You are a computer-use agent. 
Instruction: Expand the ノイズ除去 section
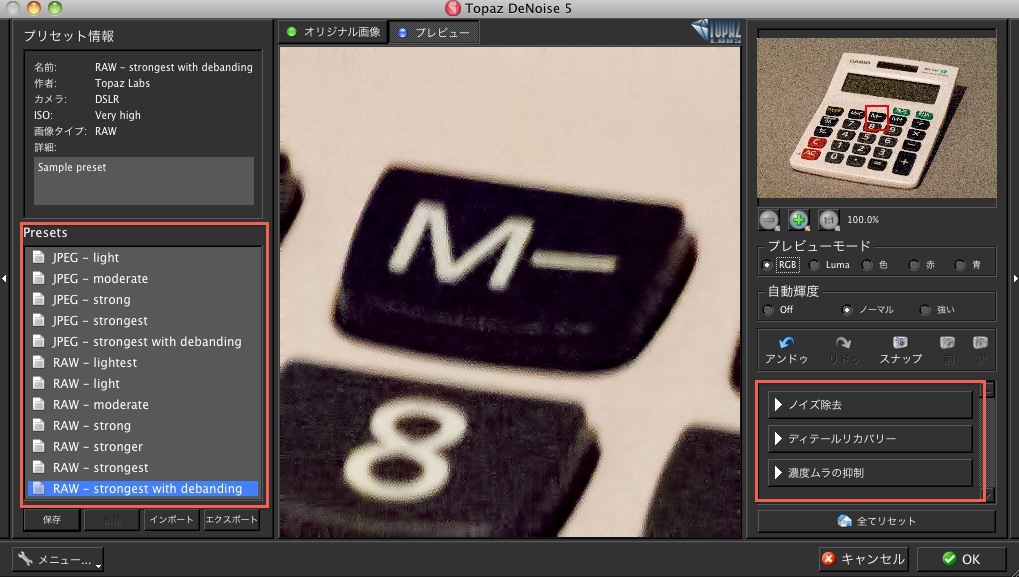click(870, 405)
